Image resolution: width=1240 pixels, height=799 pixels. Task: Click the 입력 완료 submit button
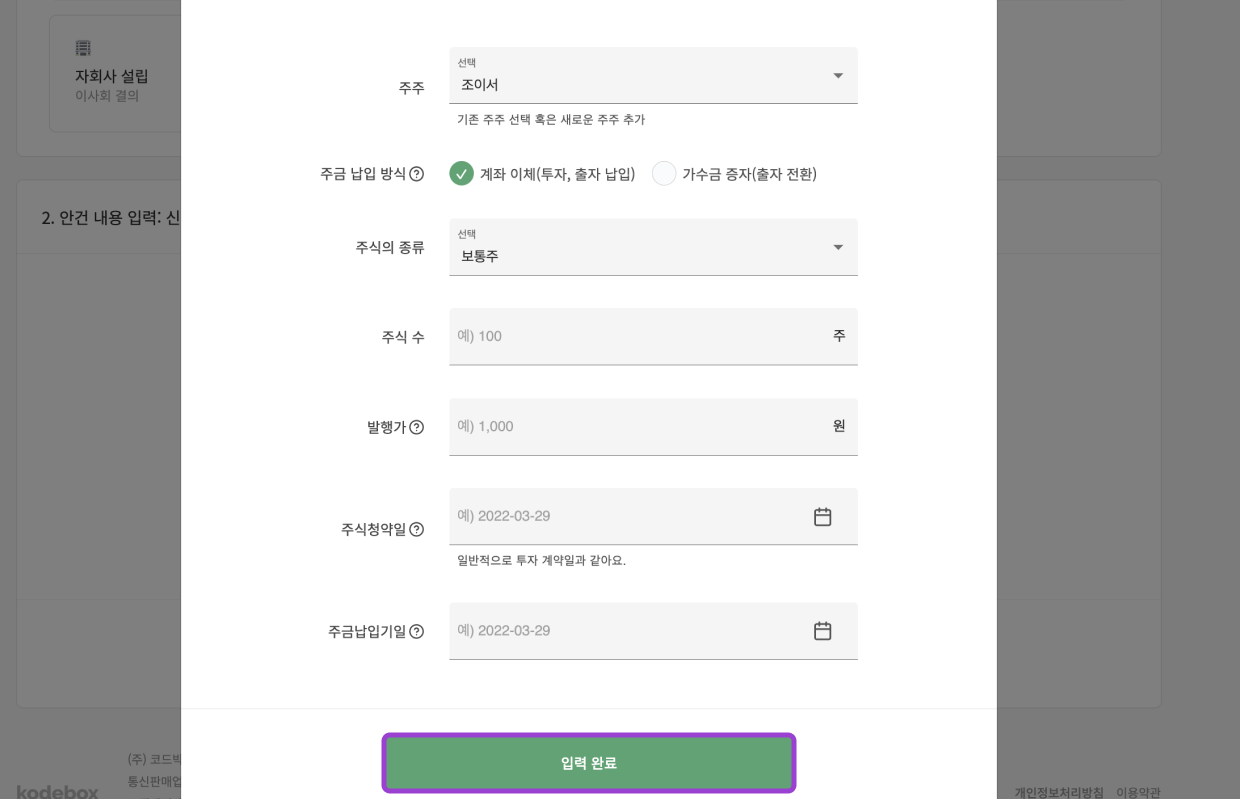(x=589, y=762)
